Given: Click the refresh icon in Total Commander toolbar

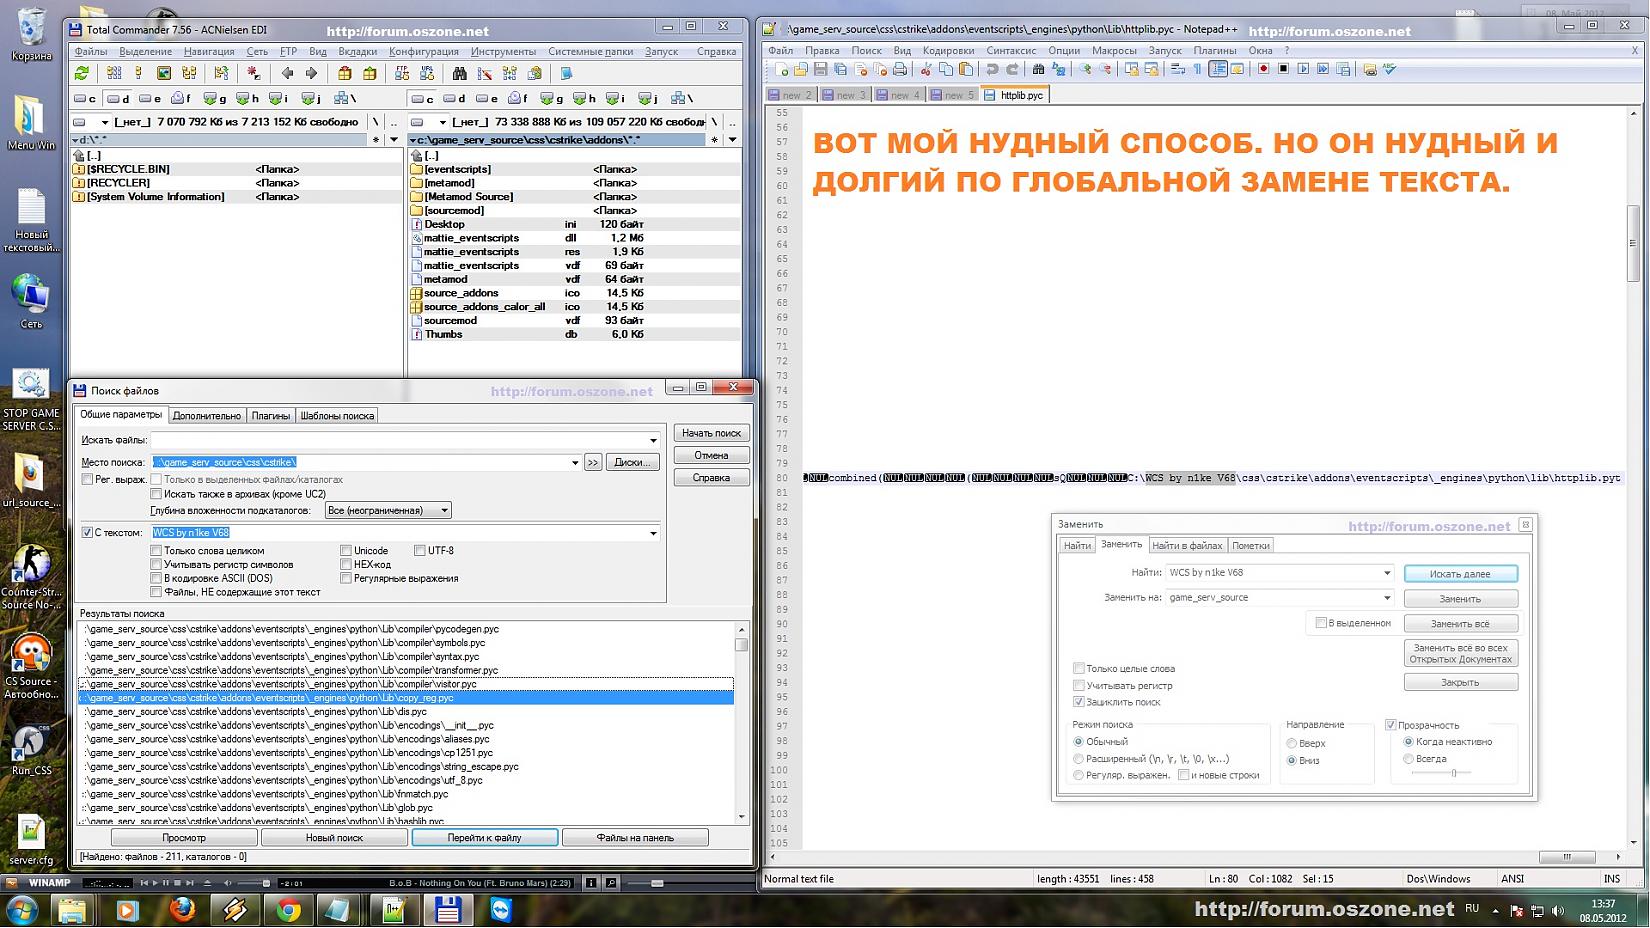Looking at the screenshot, I should coord(82,73).
